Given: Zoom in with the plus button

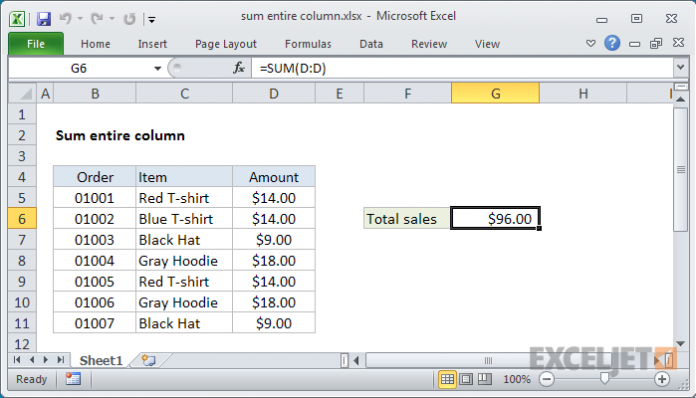Looking at the screenshot, I should point(661,379).
